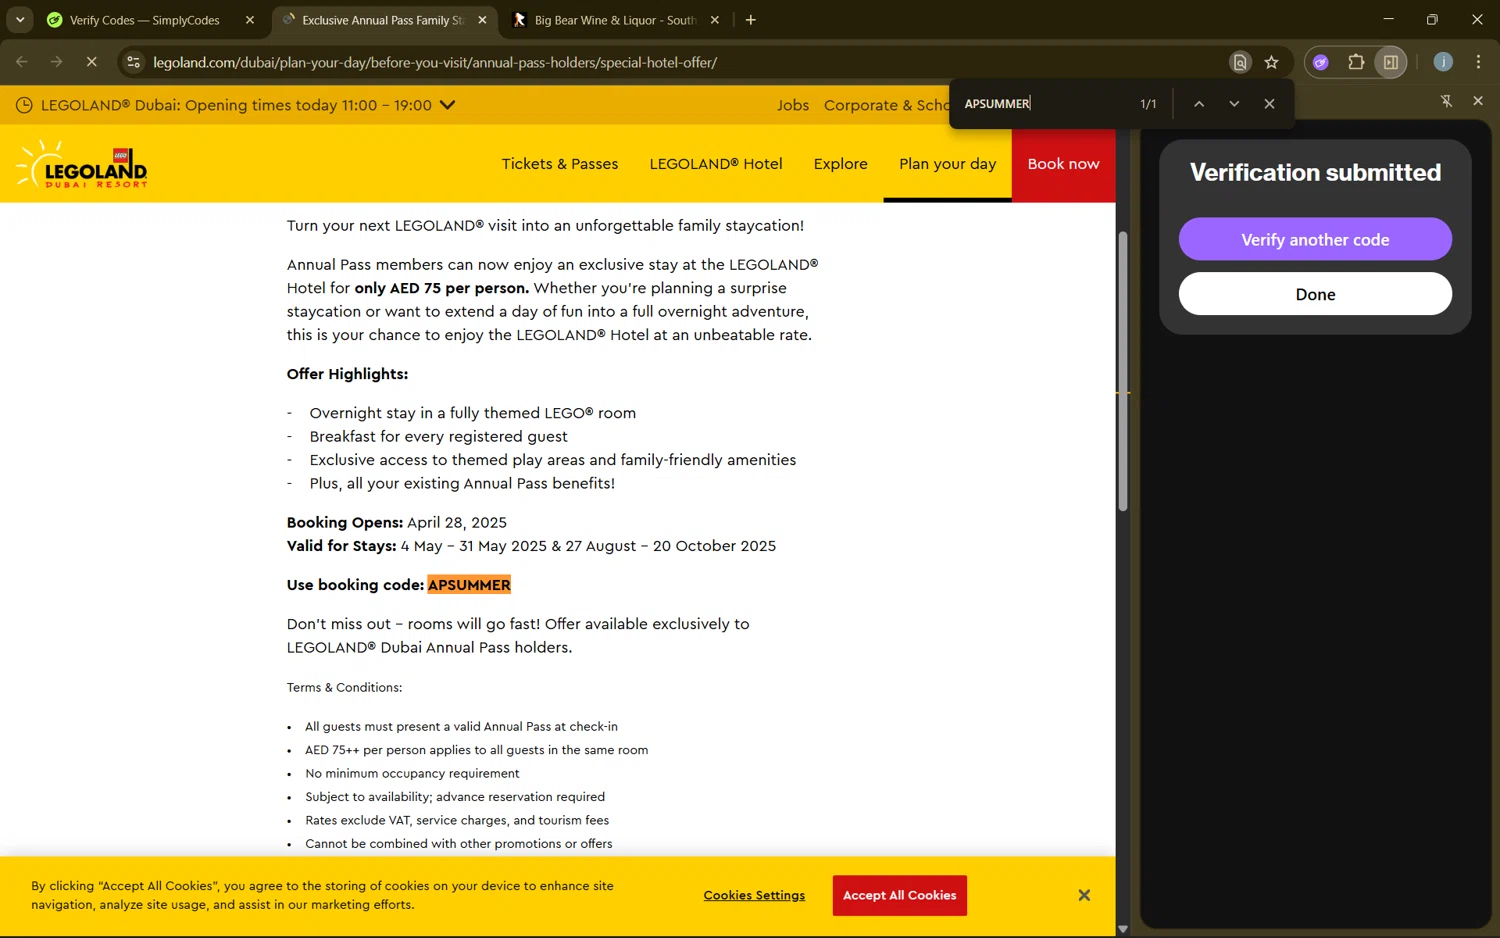Click the LEGOLAND Dubai Resort logo
Image resolution: width=1500 pixels, height=938 pixels.
point(82,164)
